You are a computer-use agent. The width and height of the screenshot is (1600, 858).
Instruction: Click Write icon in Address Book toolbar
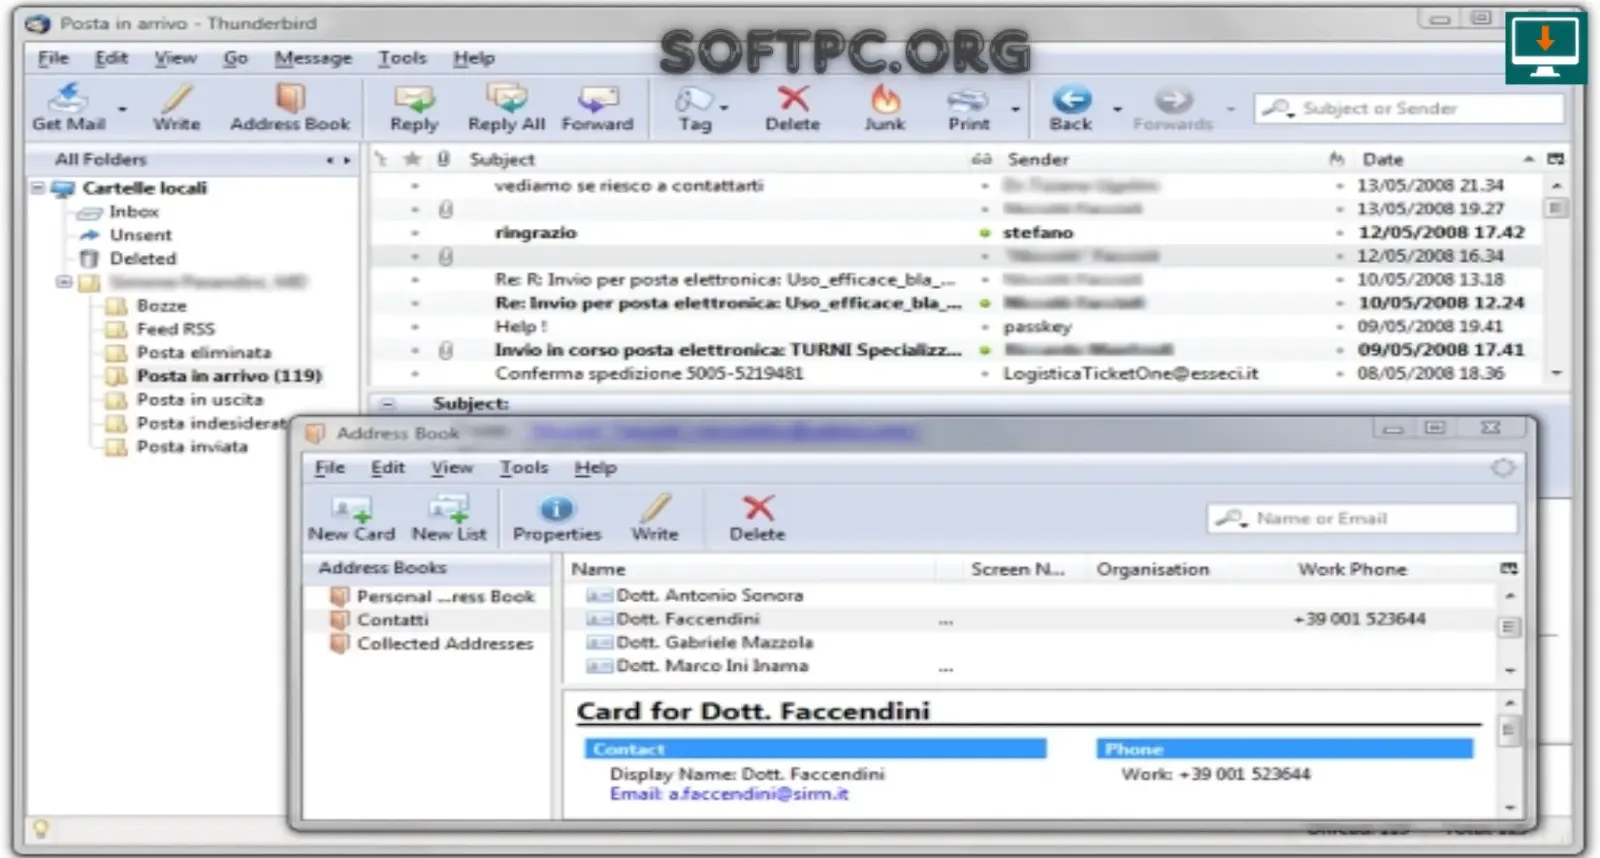(655, 508)
